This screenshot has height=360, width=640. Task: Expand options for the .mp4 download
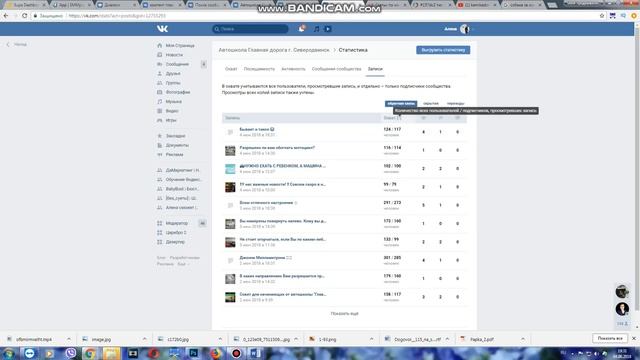click(x=69, y=339)
